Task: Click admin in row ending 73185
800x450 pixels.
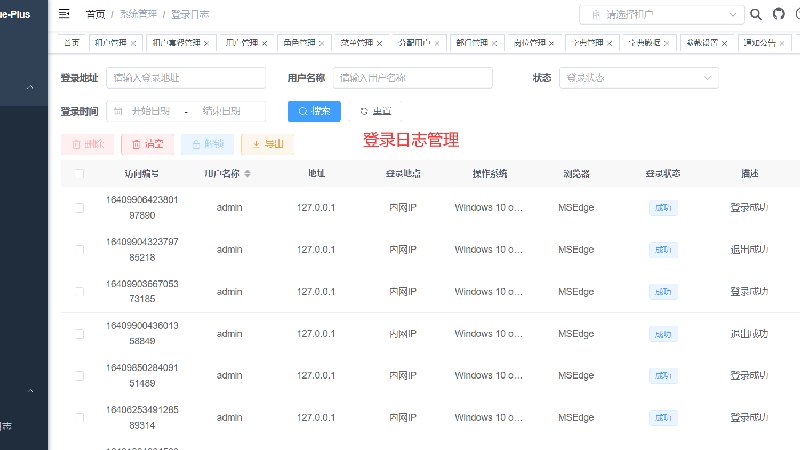Action: point(230,292)
